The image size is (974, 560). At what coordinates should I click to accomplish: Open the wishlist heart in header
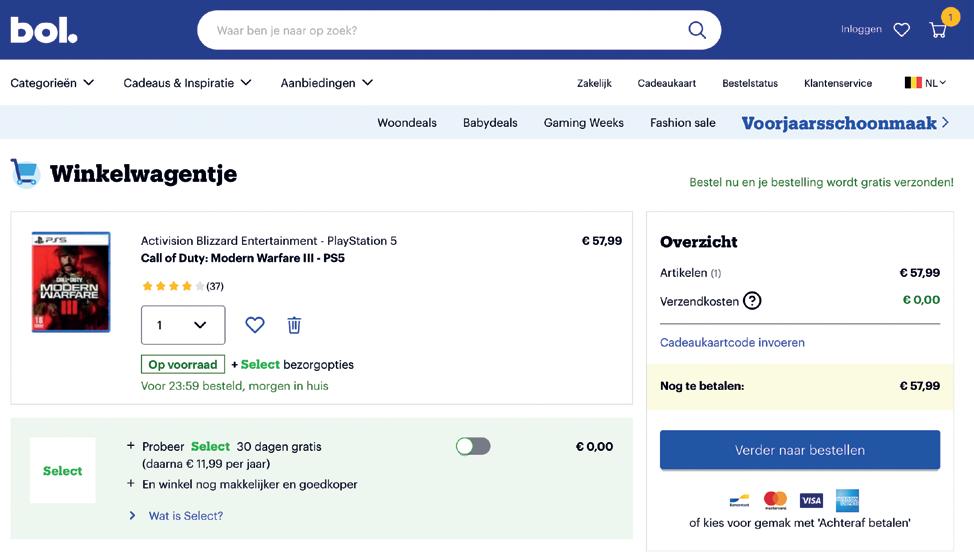pos(902,30)
